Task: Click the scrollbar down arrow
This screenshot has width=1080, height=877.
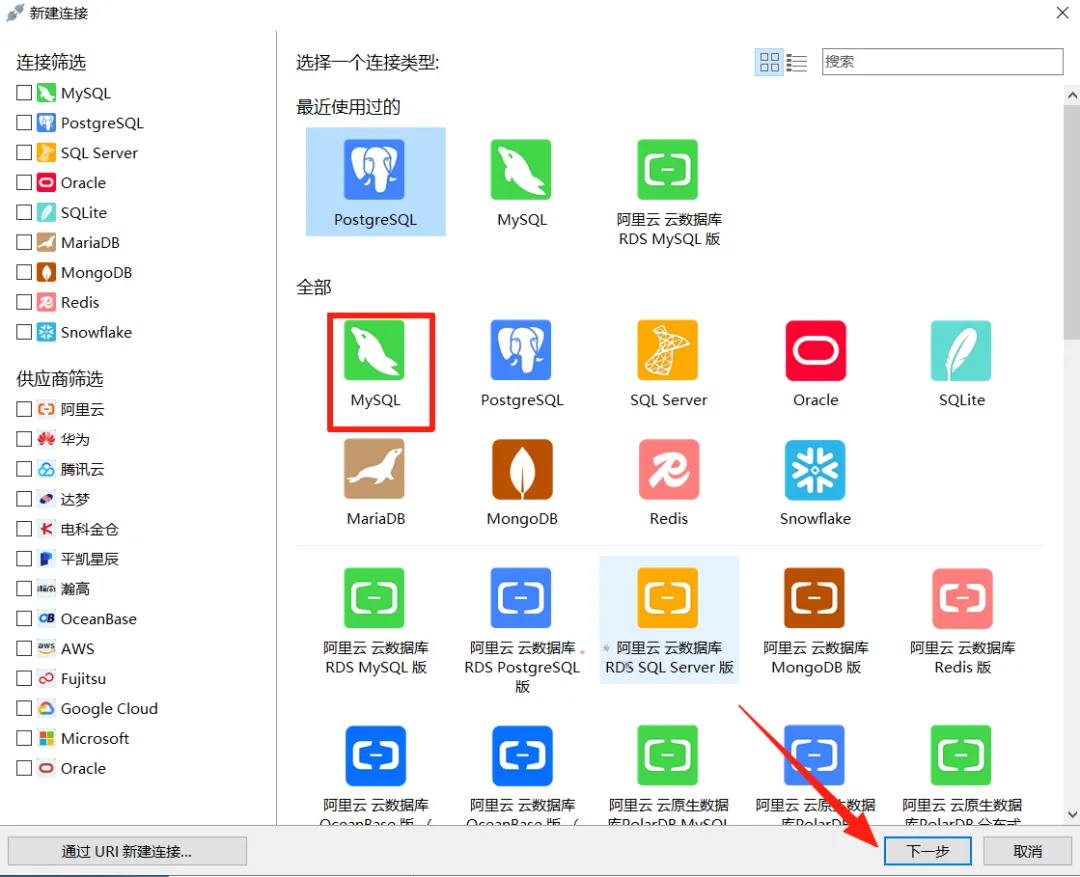Action: click(1072, 814)
